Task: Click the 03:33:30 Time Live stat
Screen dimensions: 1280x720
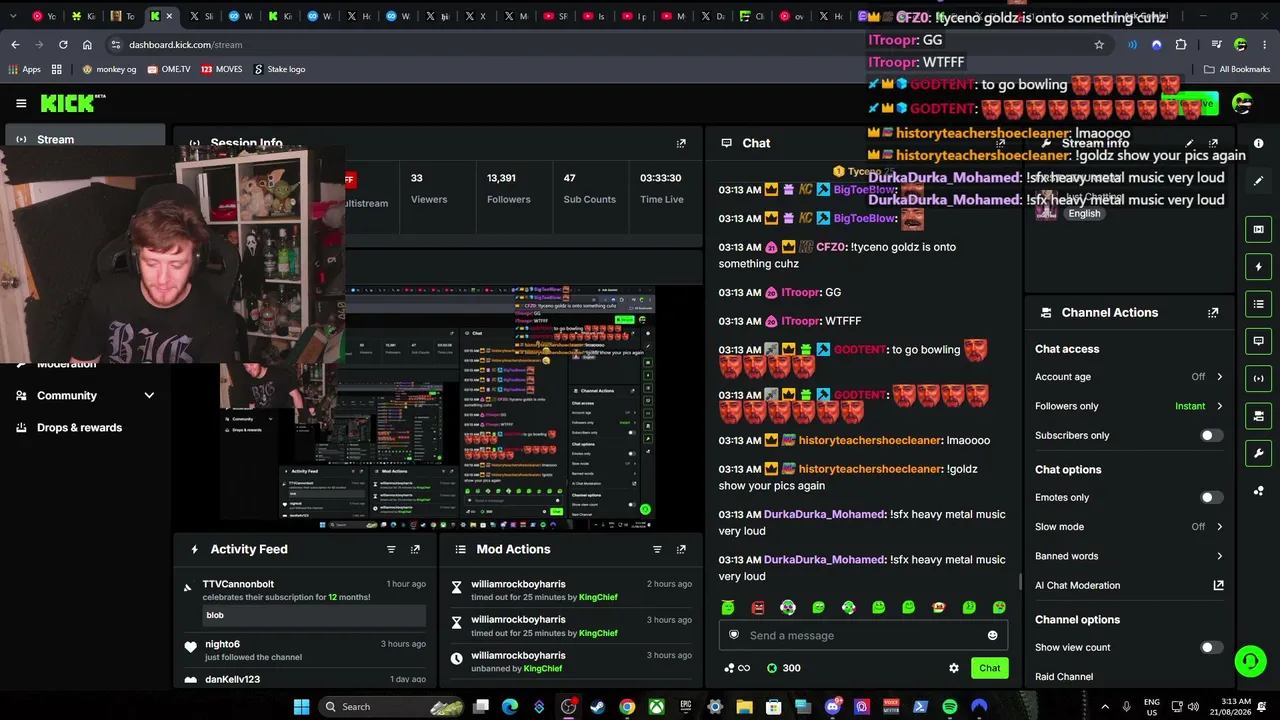Action: point(661,188)
